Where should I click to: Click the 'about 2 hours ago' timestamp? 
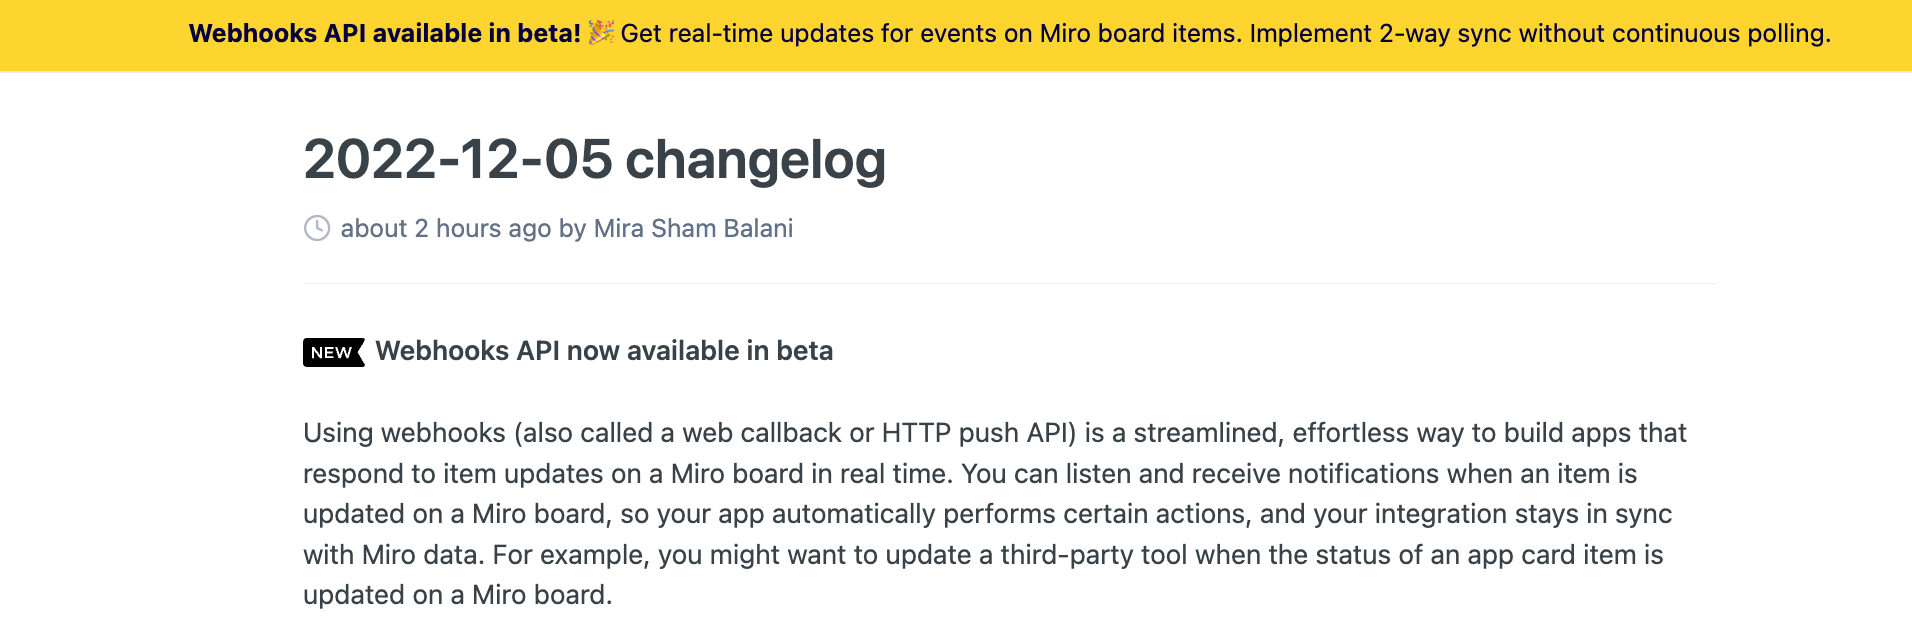coord(446,228)
